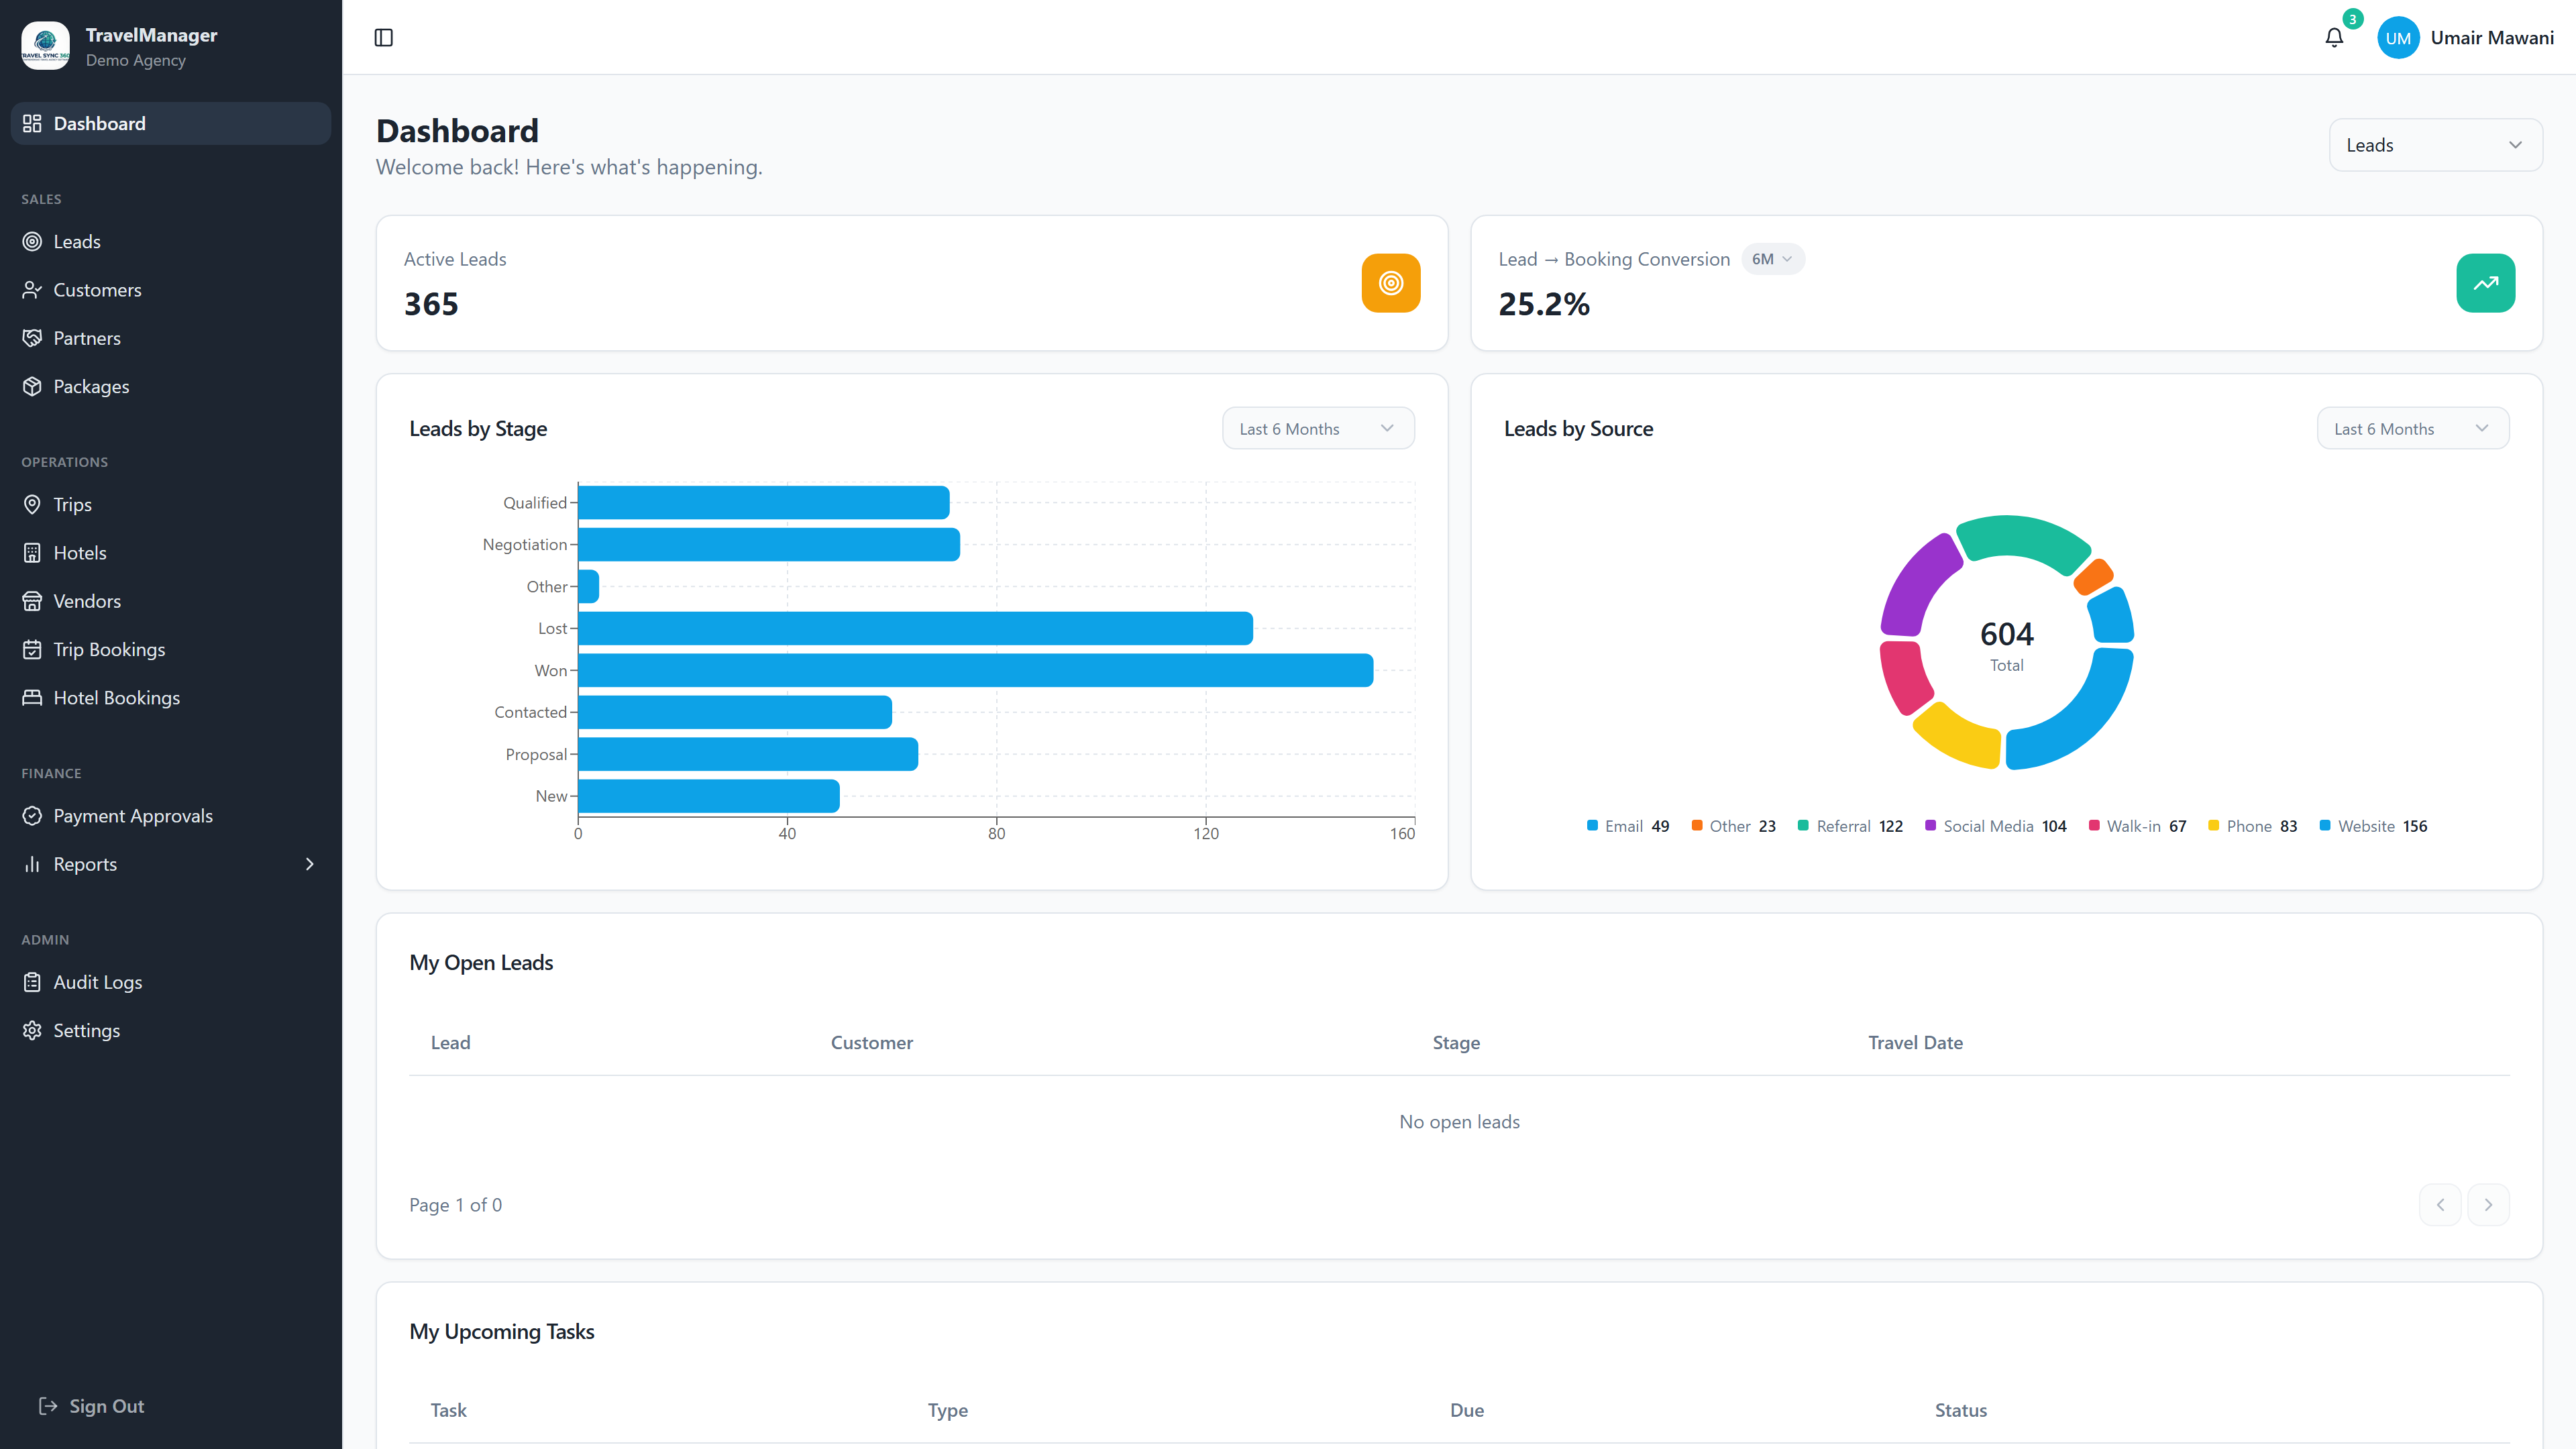Go to previous page of open leads
The width and height of the screenshot is (2576, 1449).
point(2440,1205)
